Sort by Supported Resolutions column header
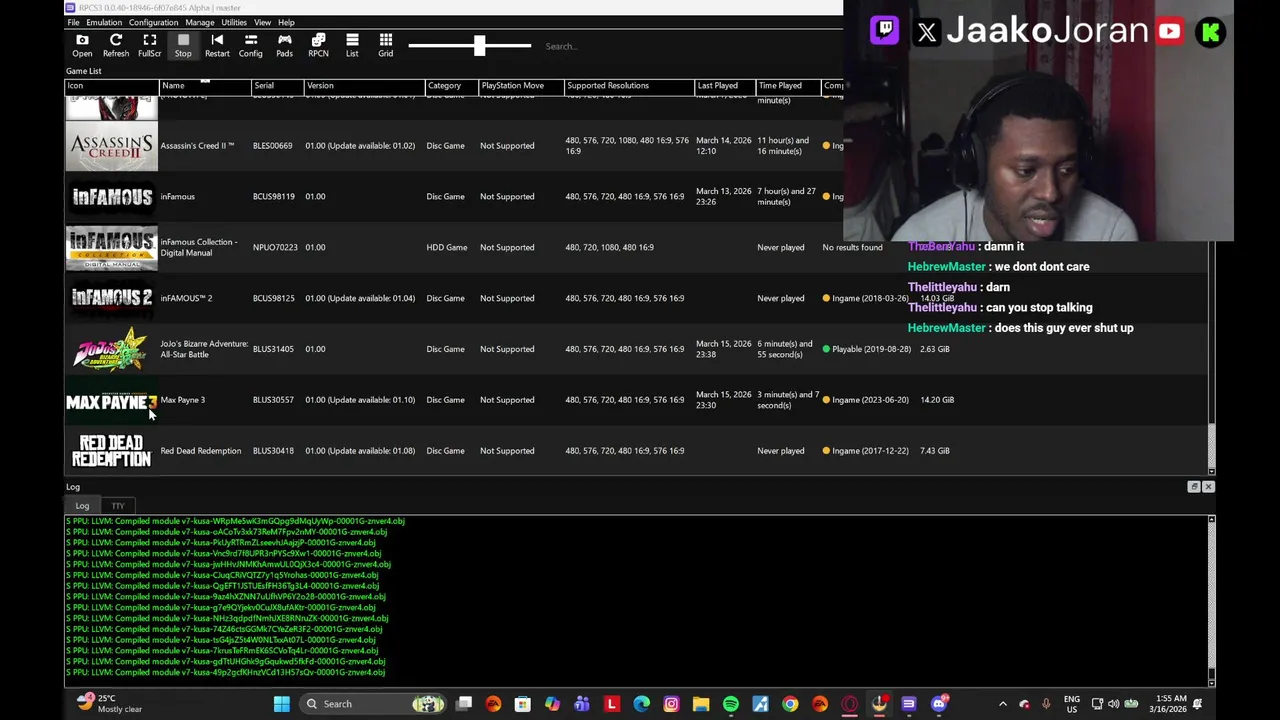The height and width of the screenshot is (720, 1280). pyautogui.click(x=629, y=86)
